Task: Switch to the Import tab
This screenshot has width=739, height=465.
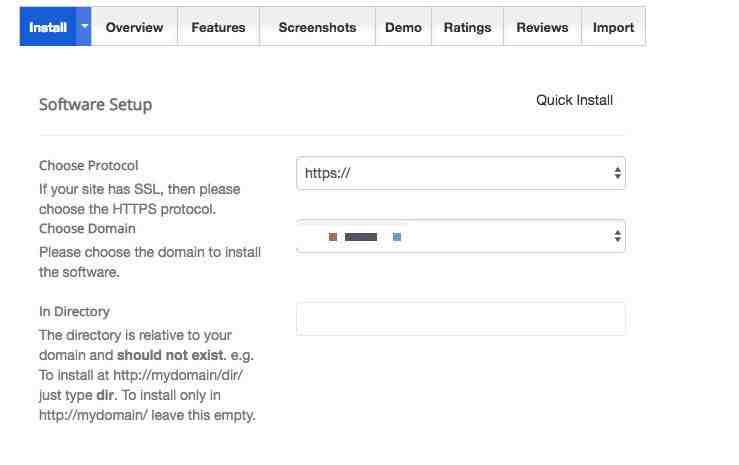Action: tap(613, 27)
